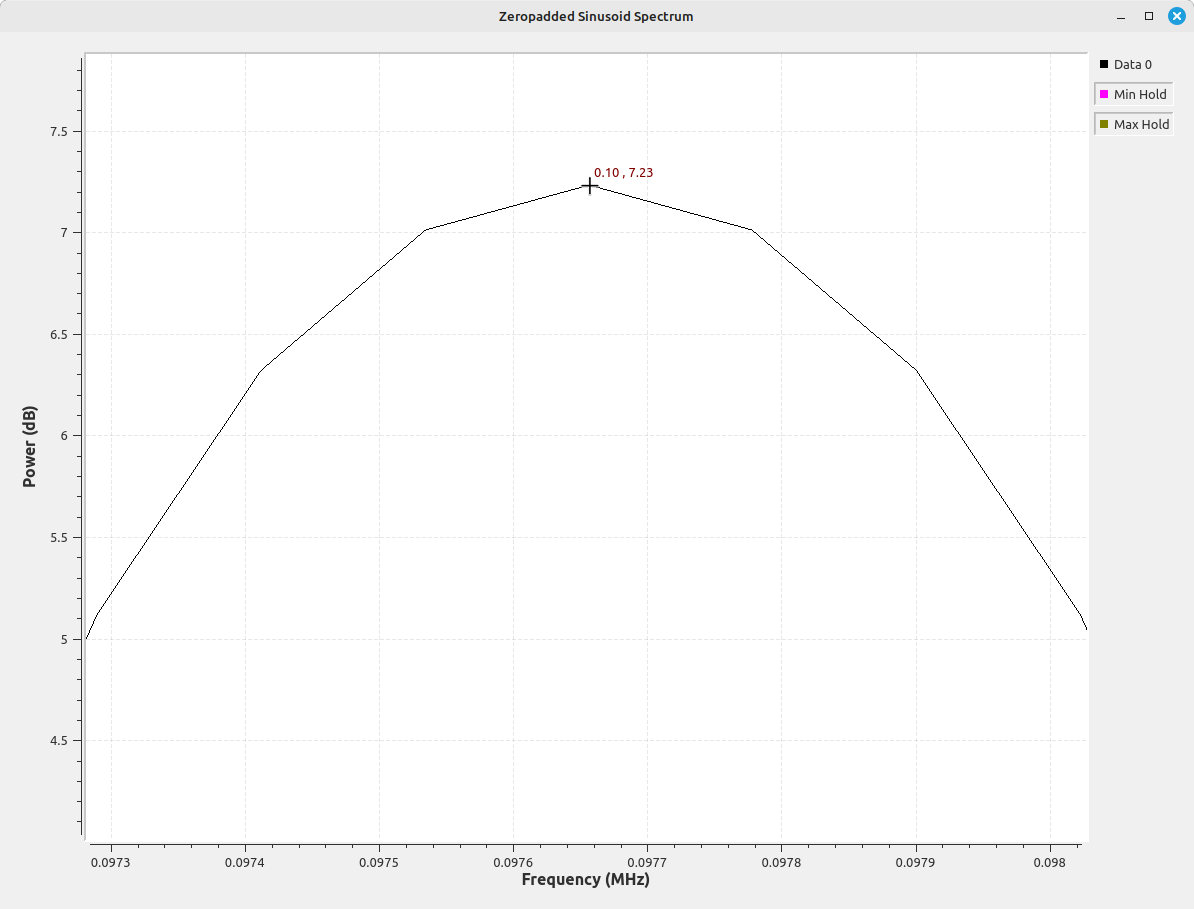Click the red 0.10, 7.23 marker readout
Viewport: 1194px width, 909px height.
(x=623, y=173)
